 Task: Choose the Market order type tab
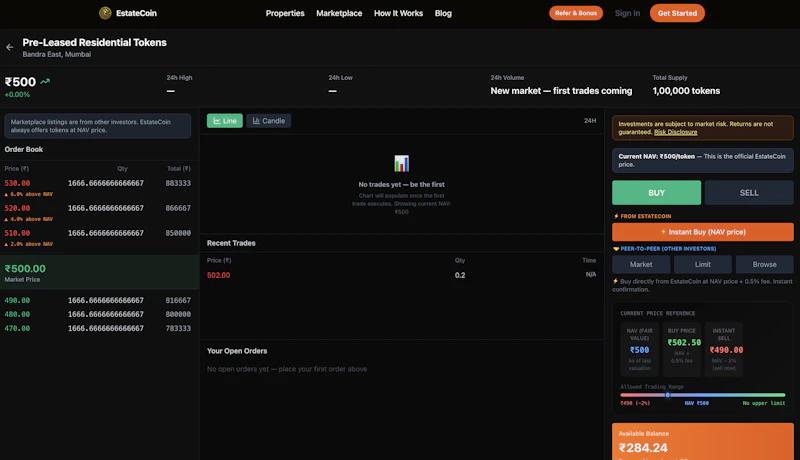tap(641, 264)
